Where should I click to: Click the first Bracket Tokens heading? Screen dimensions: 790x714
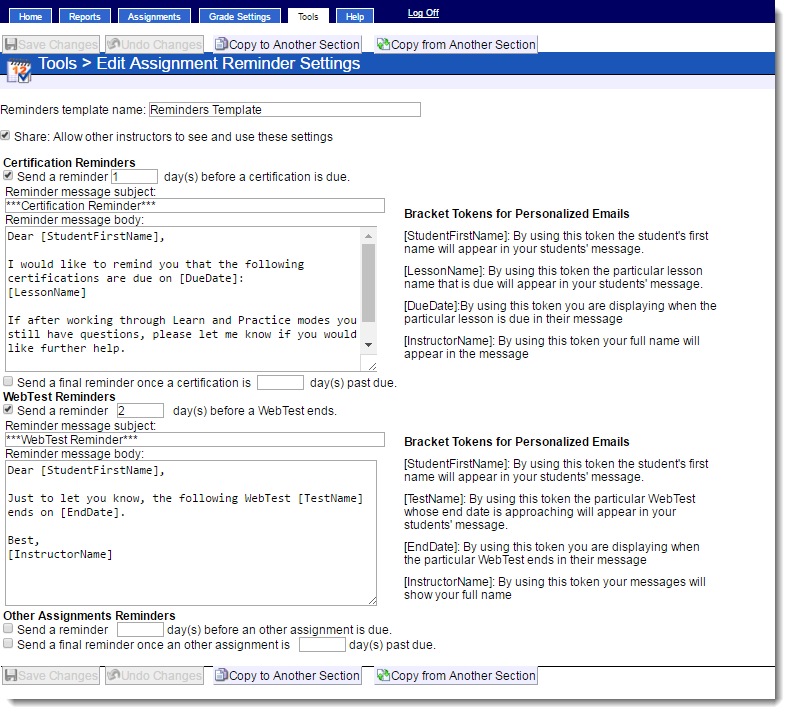[x=516, y=214]
